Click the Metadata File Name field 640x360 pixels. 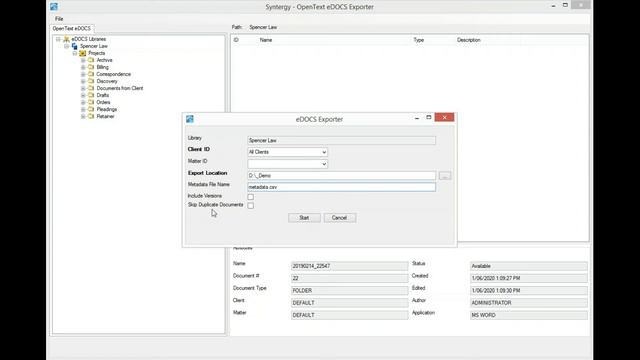pyautogui.click(x=341, y=187)
